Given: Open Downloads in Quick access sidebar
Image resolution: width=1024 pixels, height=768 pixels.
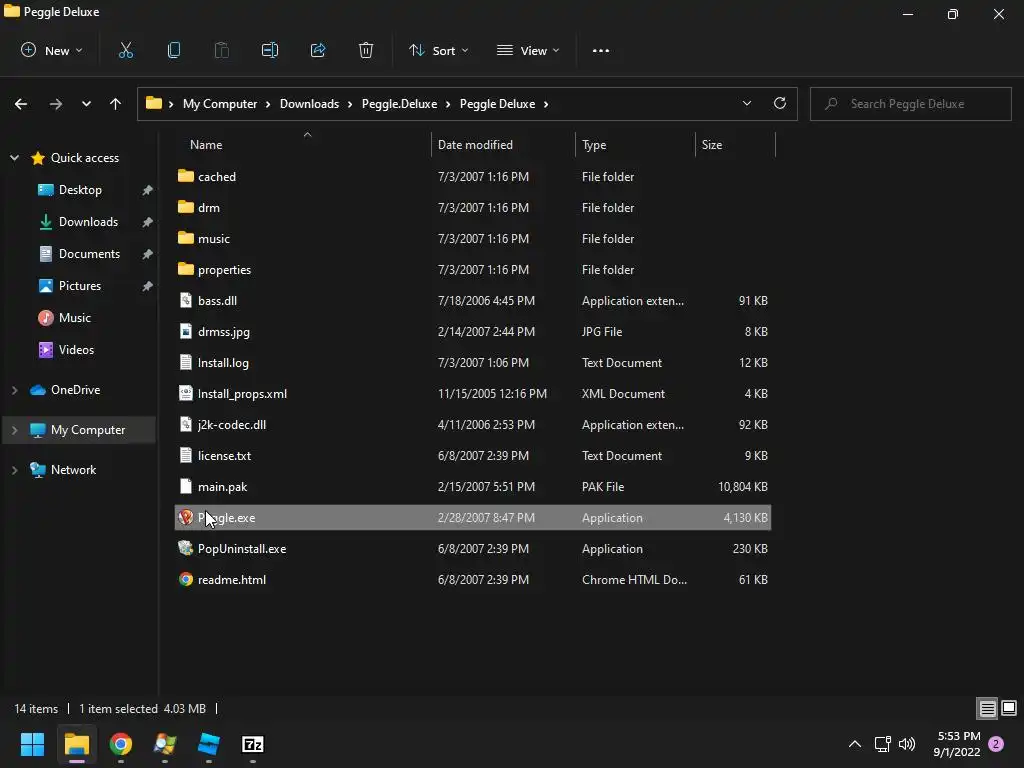Looking at the screenshot, I should pyautogui.click(x=88, y=221).
